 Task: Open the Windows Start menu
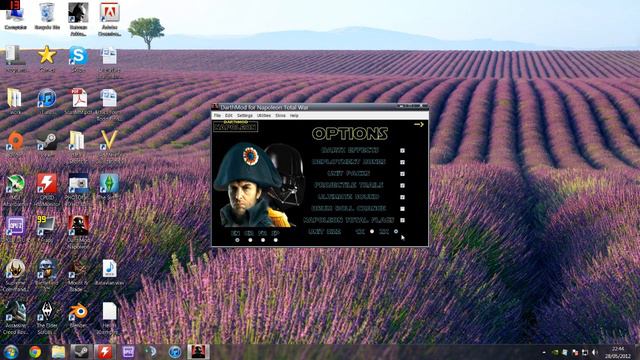click(11, 352)
